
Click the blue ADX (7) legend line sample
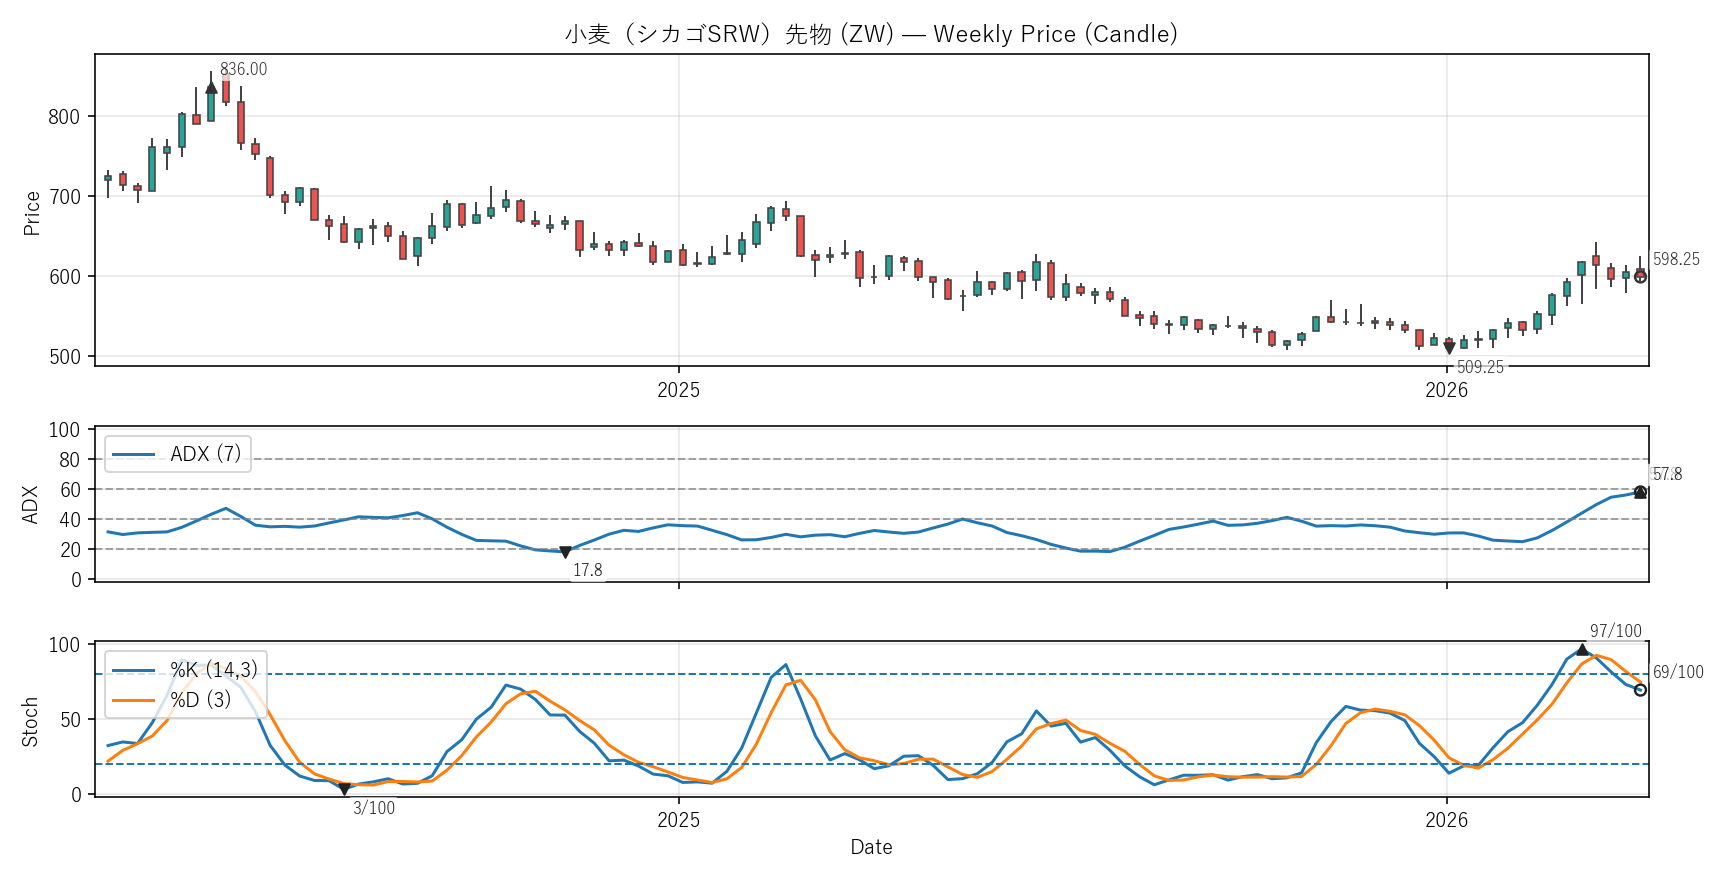(133, 455)
